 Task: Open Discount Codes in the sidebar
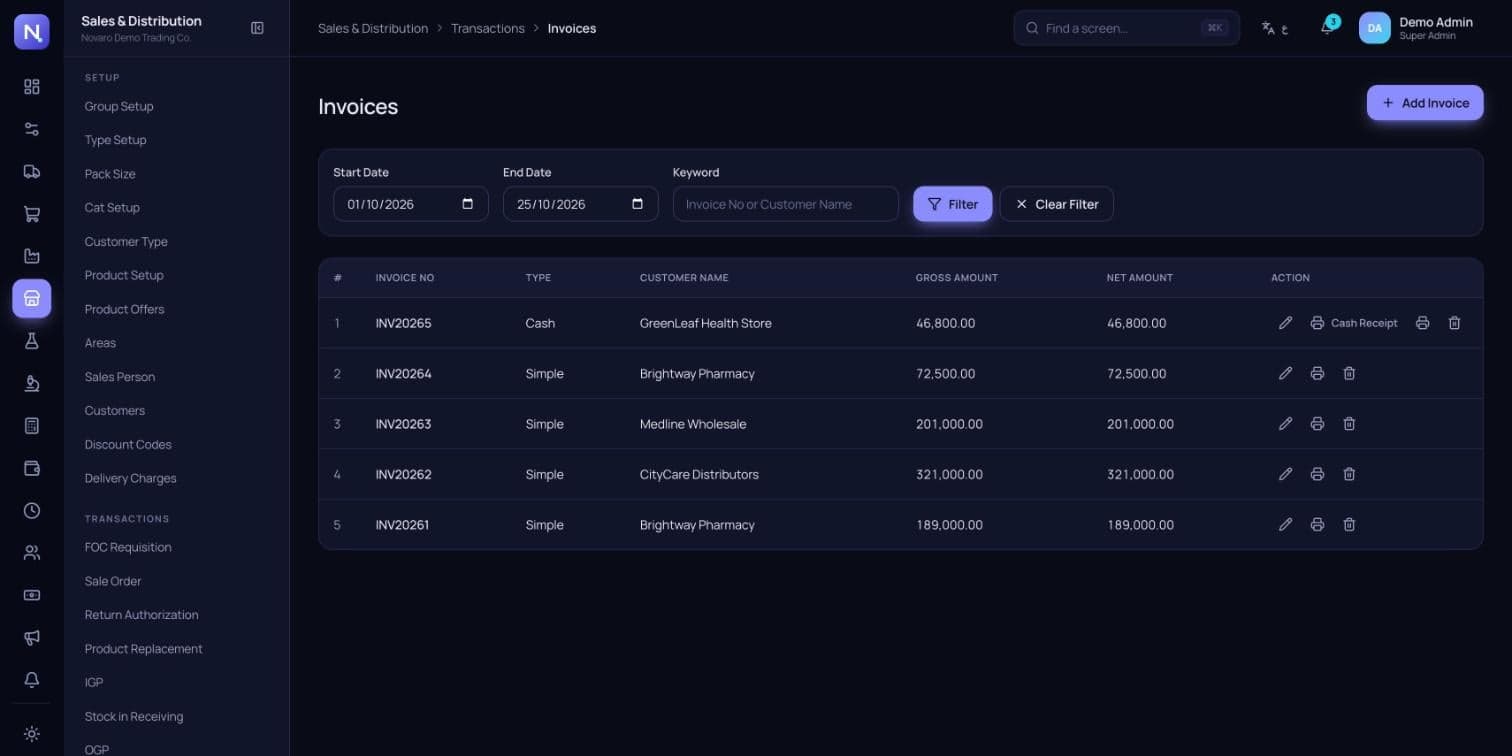[x=128, y=444]
